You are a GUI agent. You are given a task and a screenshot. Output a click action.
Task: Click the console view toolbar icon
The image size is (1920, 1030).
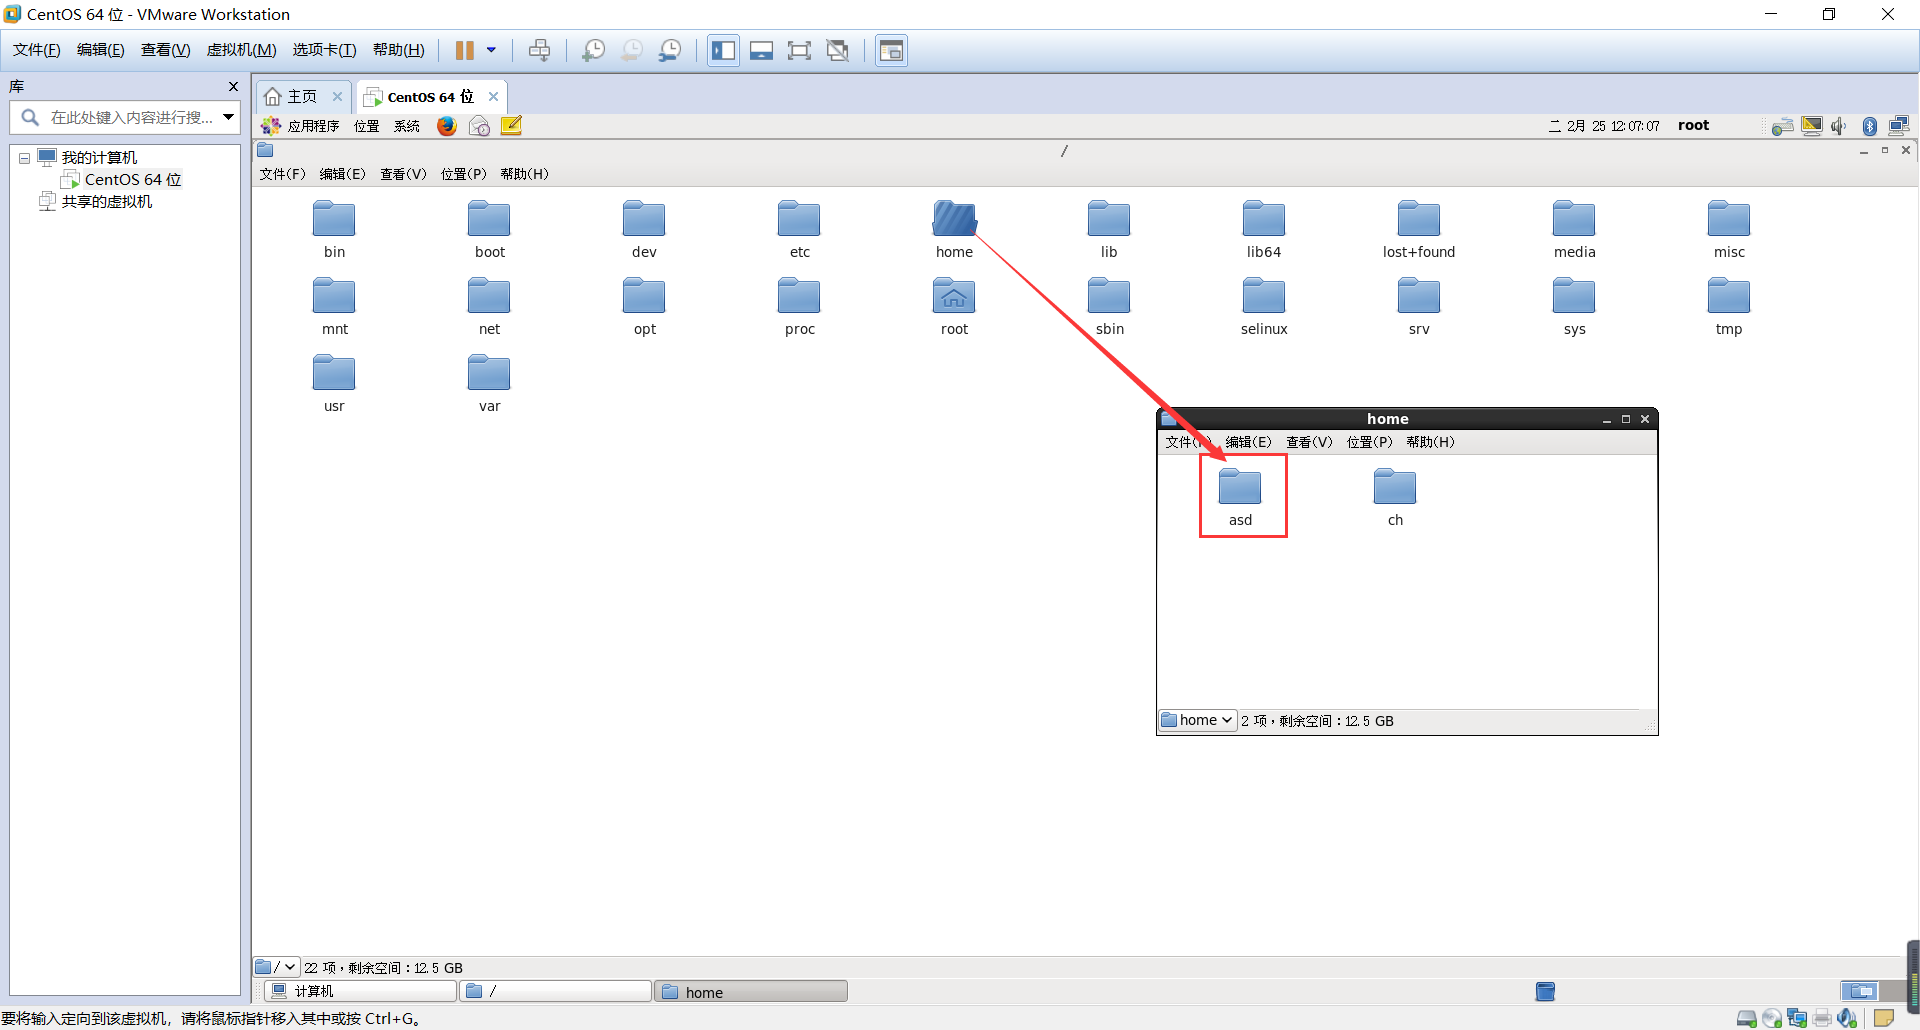coord(891,50)
